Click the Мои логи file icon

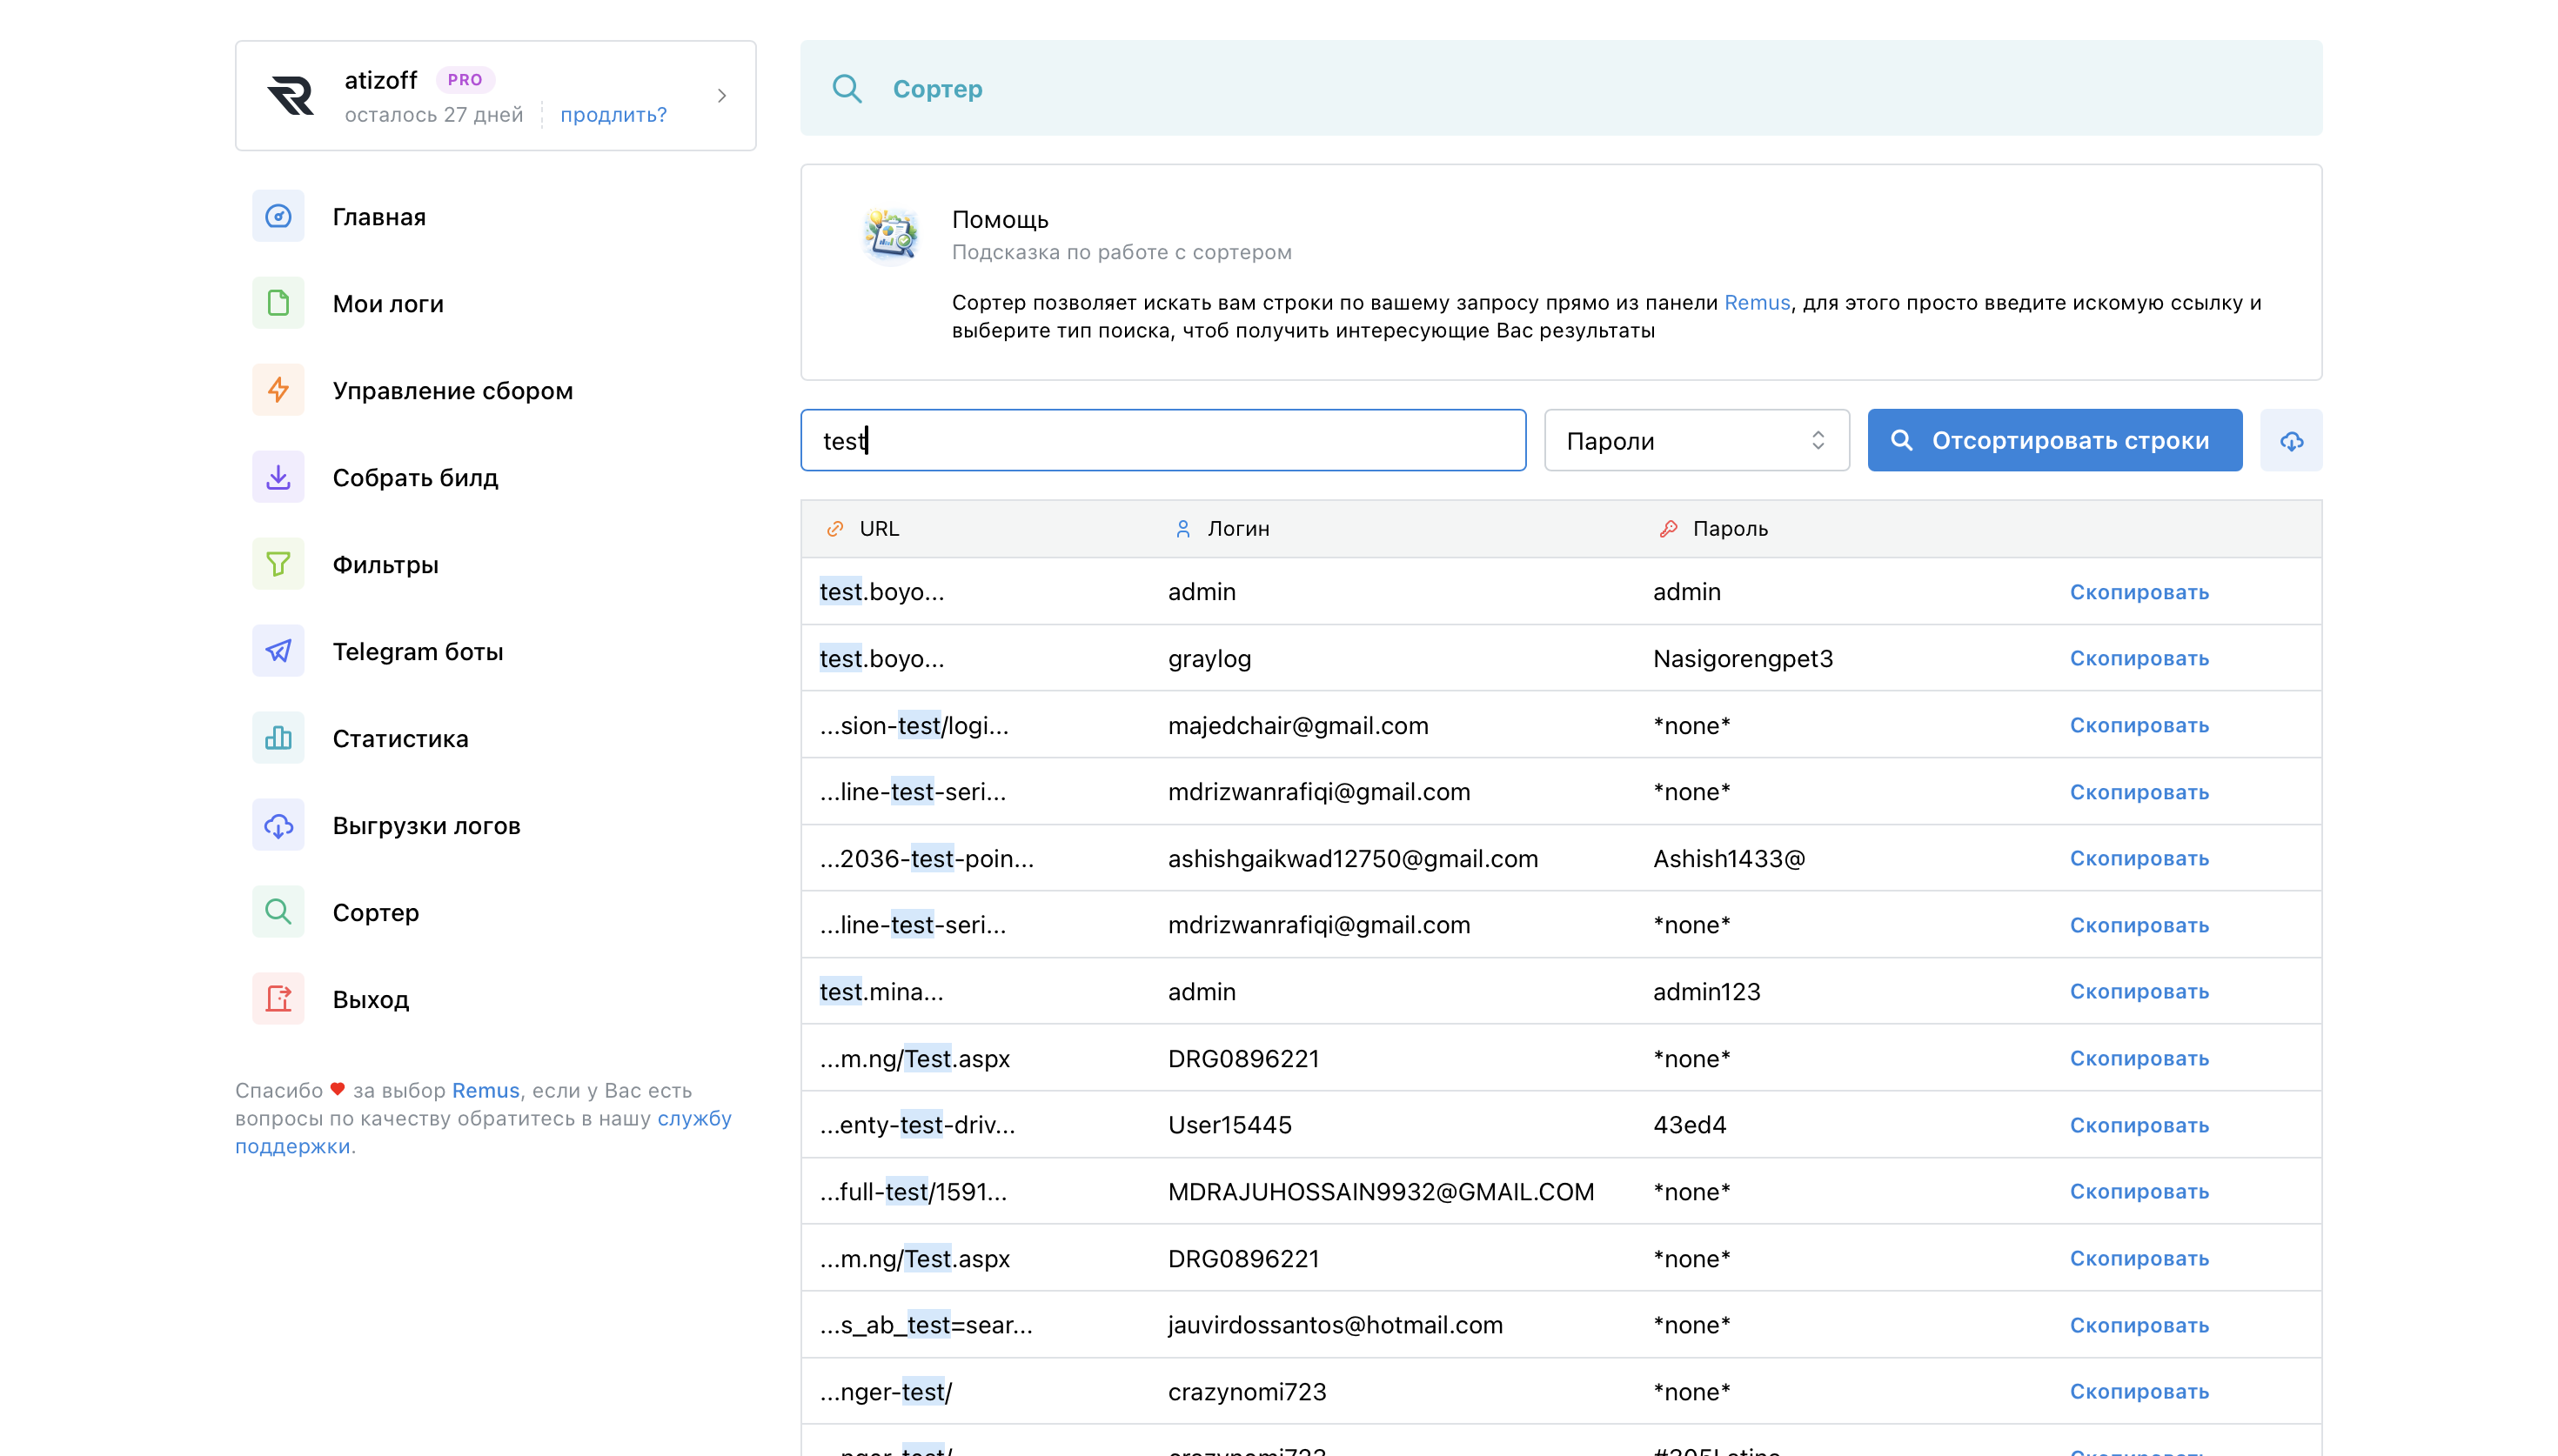tap(278, 303)
